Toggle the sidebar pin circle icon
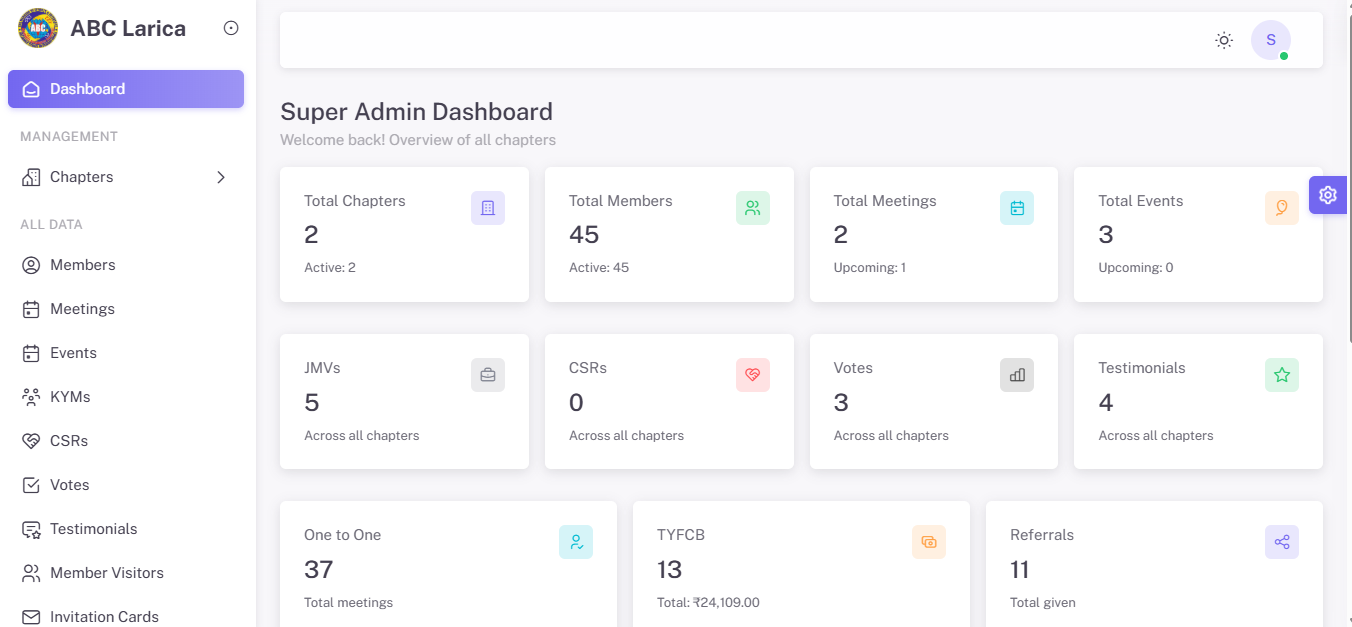 point(231,28)
